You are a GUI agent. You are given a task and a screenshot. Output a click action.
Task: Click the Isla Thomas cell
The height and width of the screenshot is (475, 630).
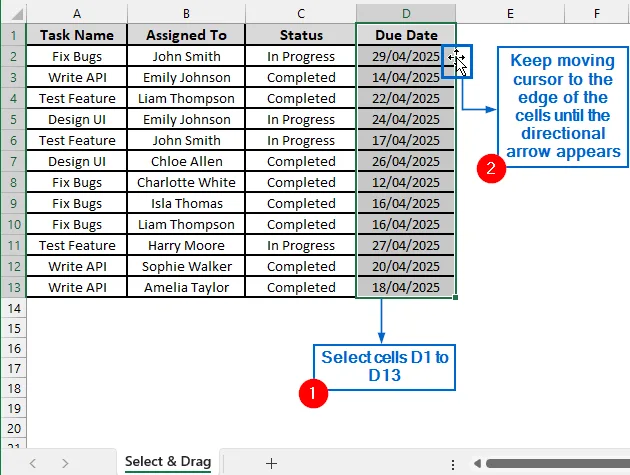pos(186,203)
